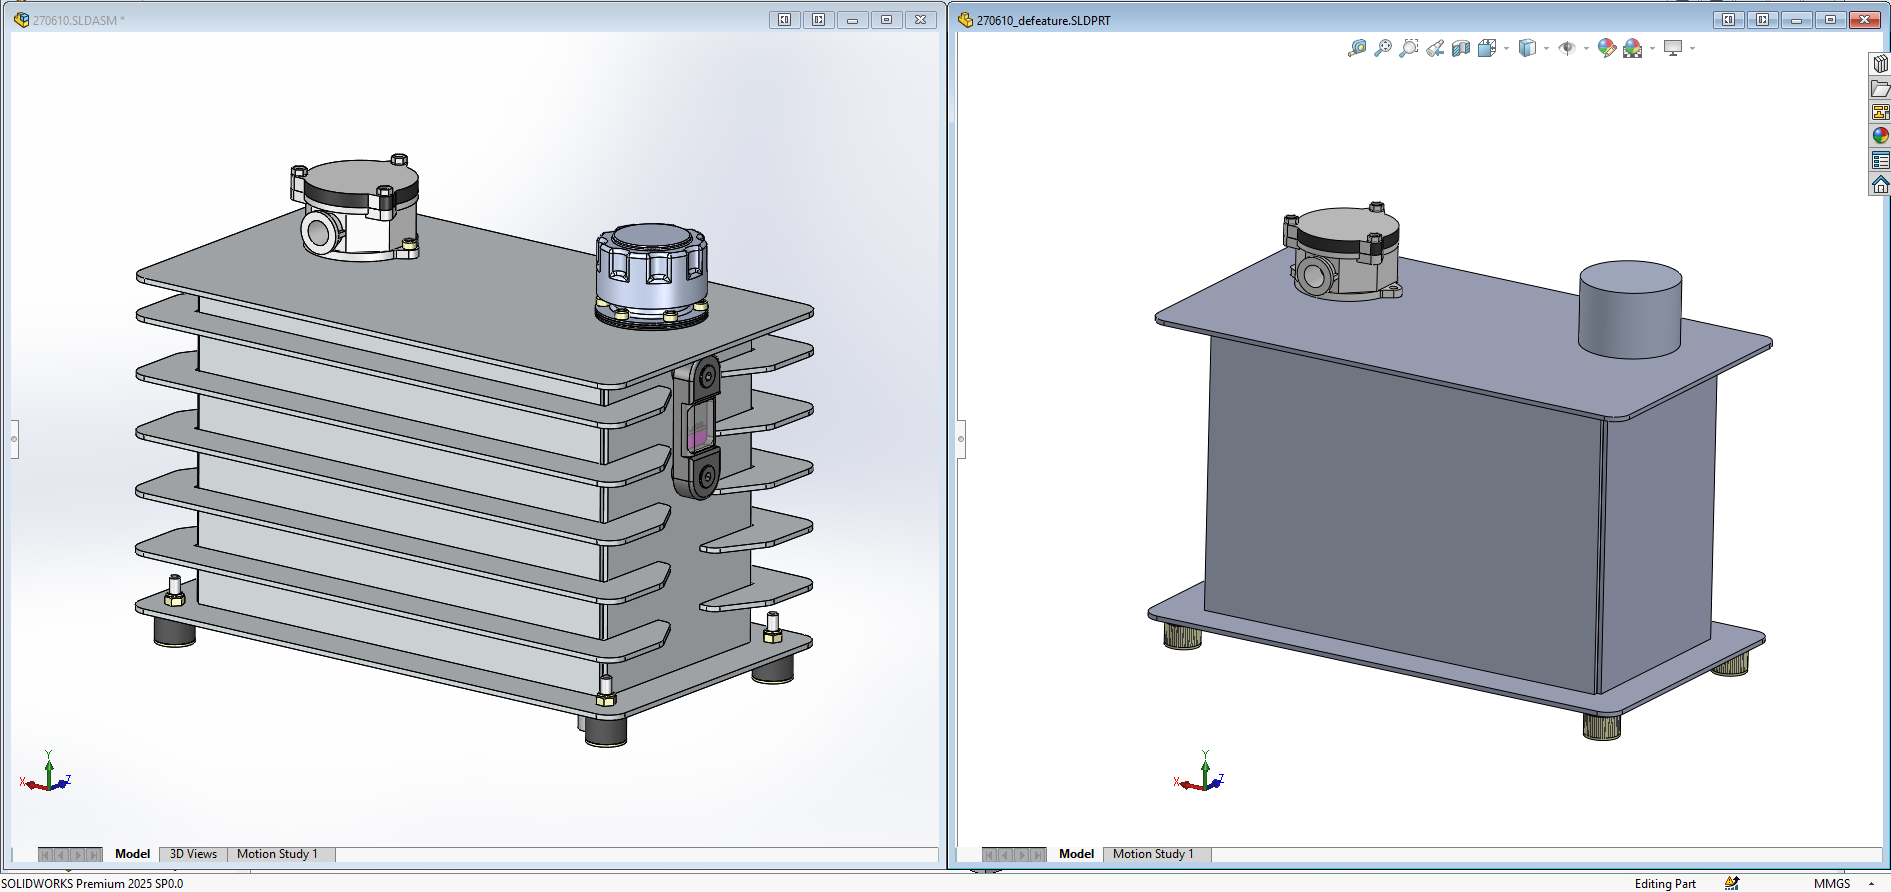1891x892 pixels.
Task: Open the Custom Properties pane tab
Action: pyautogui.click(x=1880, y=160)
